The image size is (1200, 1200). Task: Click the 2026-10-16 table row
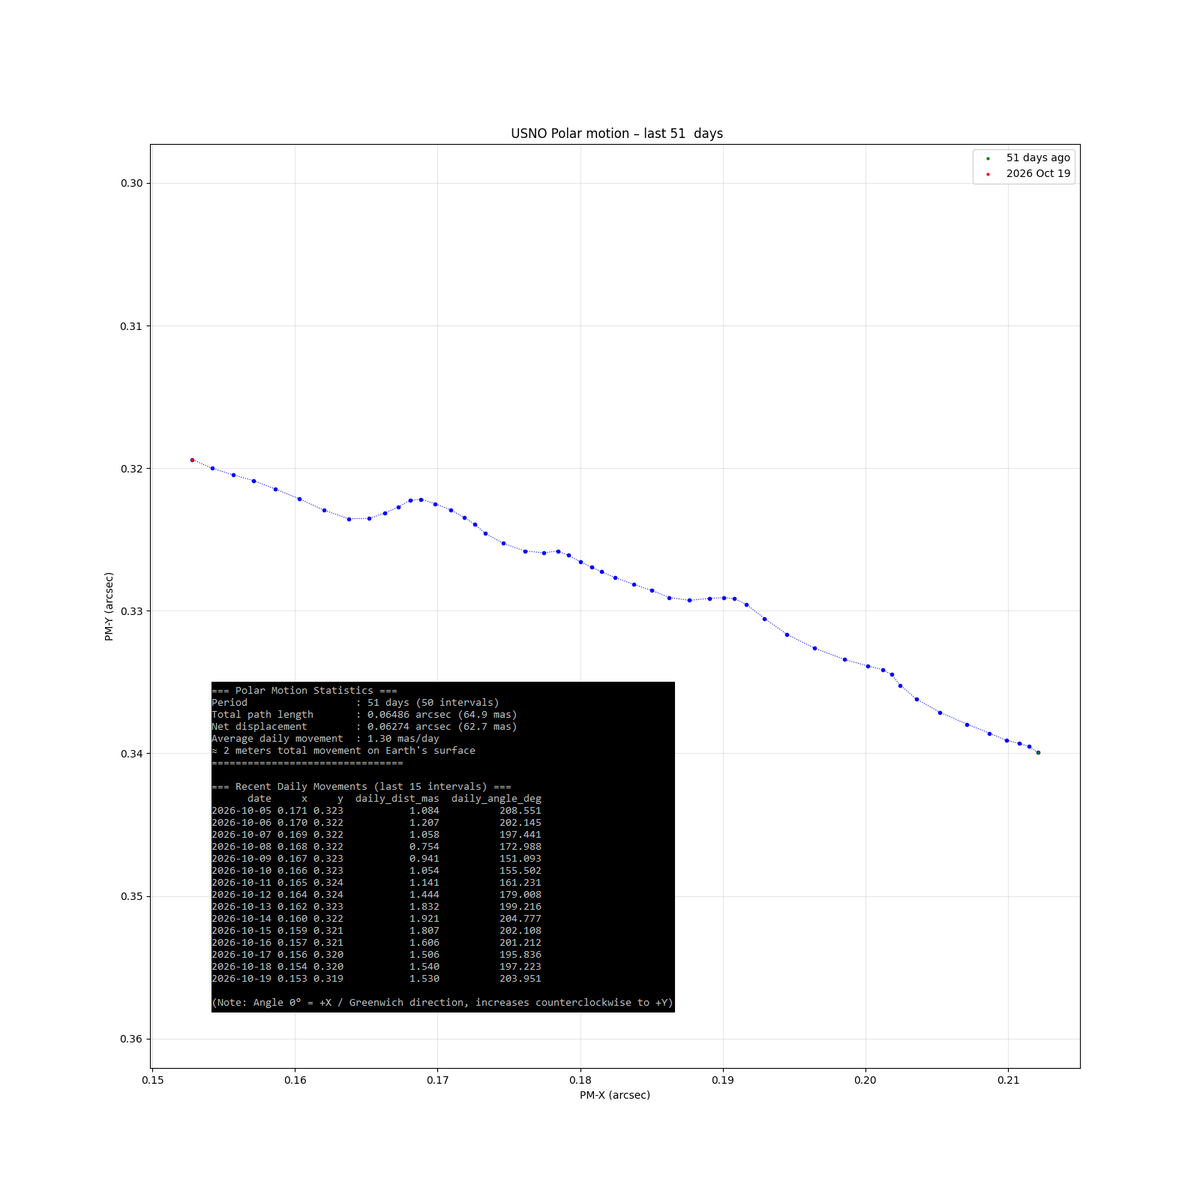coord(376,942)
